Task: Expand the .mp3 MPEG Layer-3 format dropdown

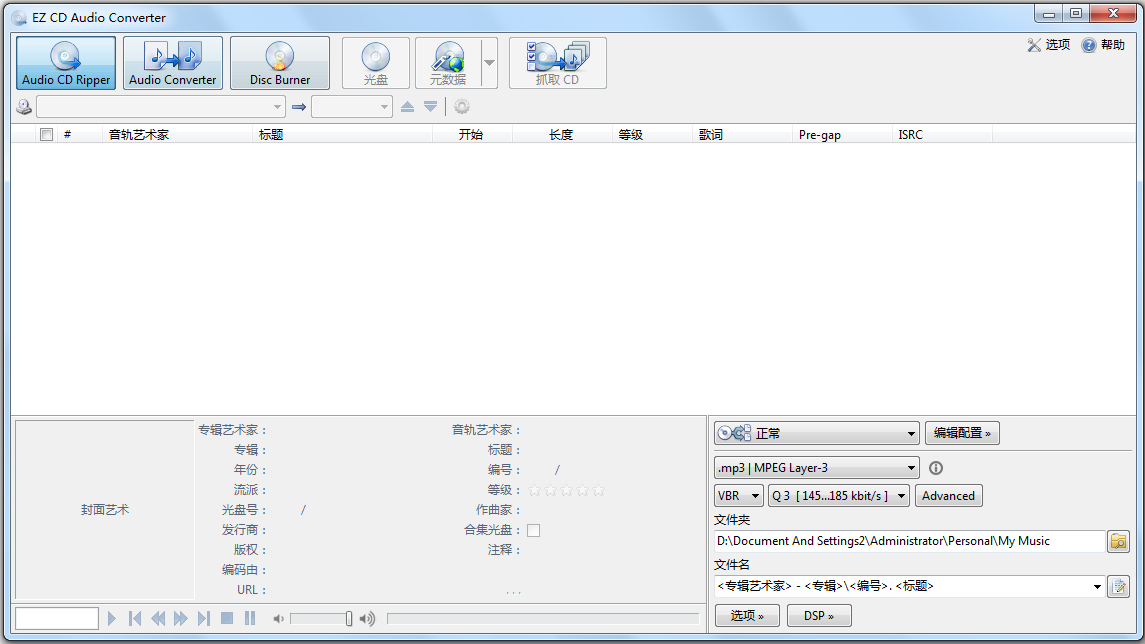Action: 816,468
